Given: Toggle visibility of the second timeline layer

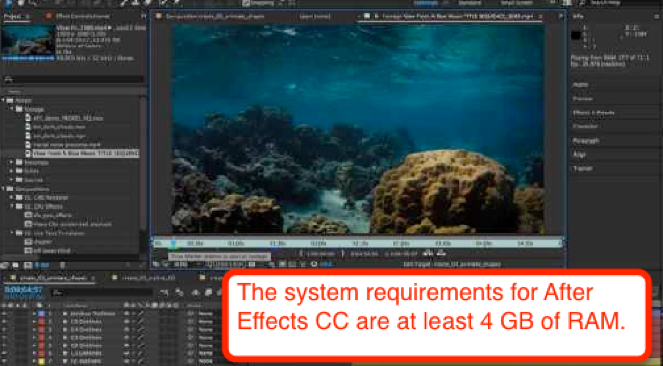Looking at the screenshot, I should pyautogui.click(x=4, y=322).
